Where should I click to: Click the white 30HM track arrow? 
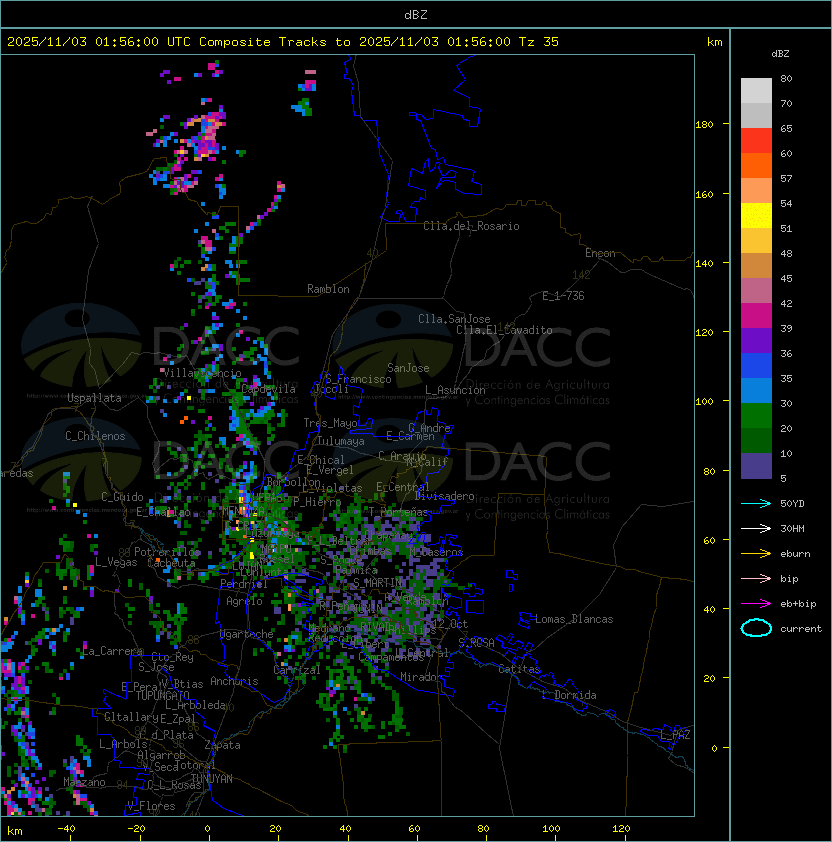(756, 528)
